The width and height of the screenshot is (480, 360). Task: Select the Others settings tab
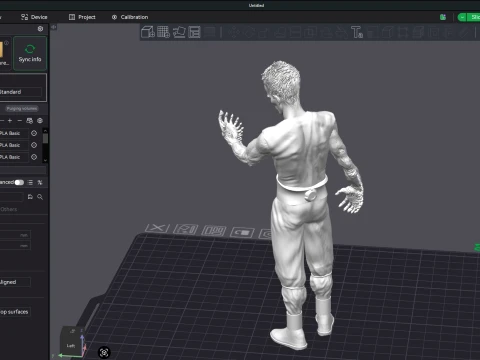(x=9, y=209)
